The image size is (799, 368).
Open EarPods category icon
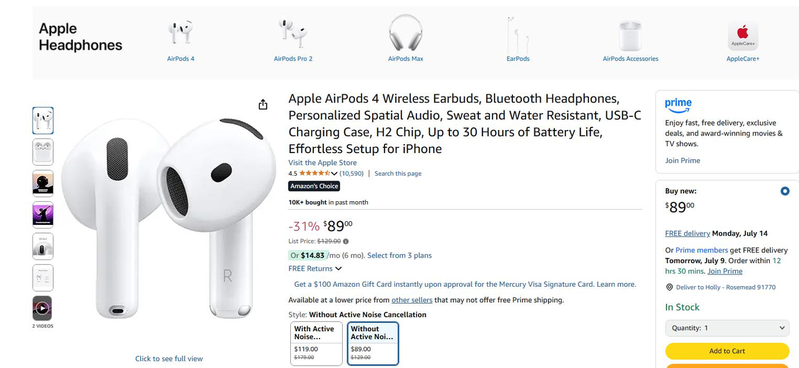click(x=518, y=33)
